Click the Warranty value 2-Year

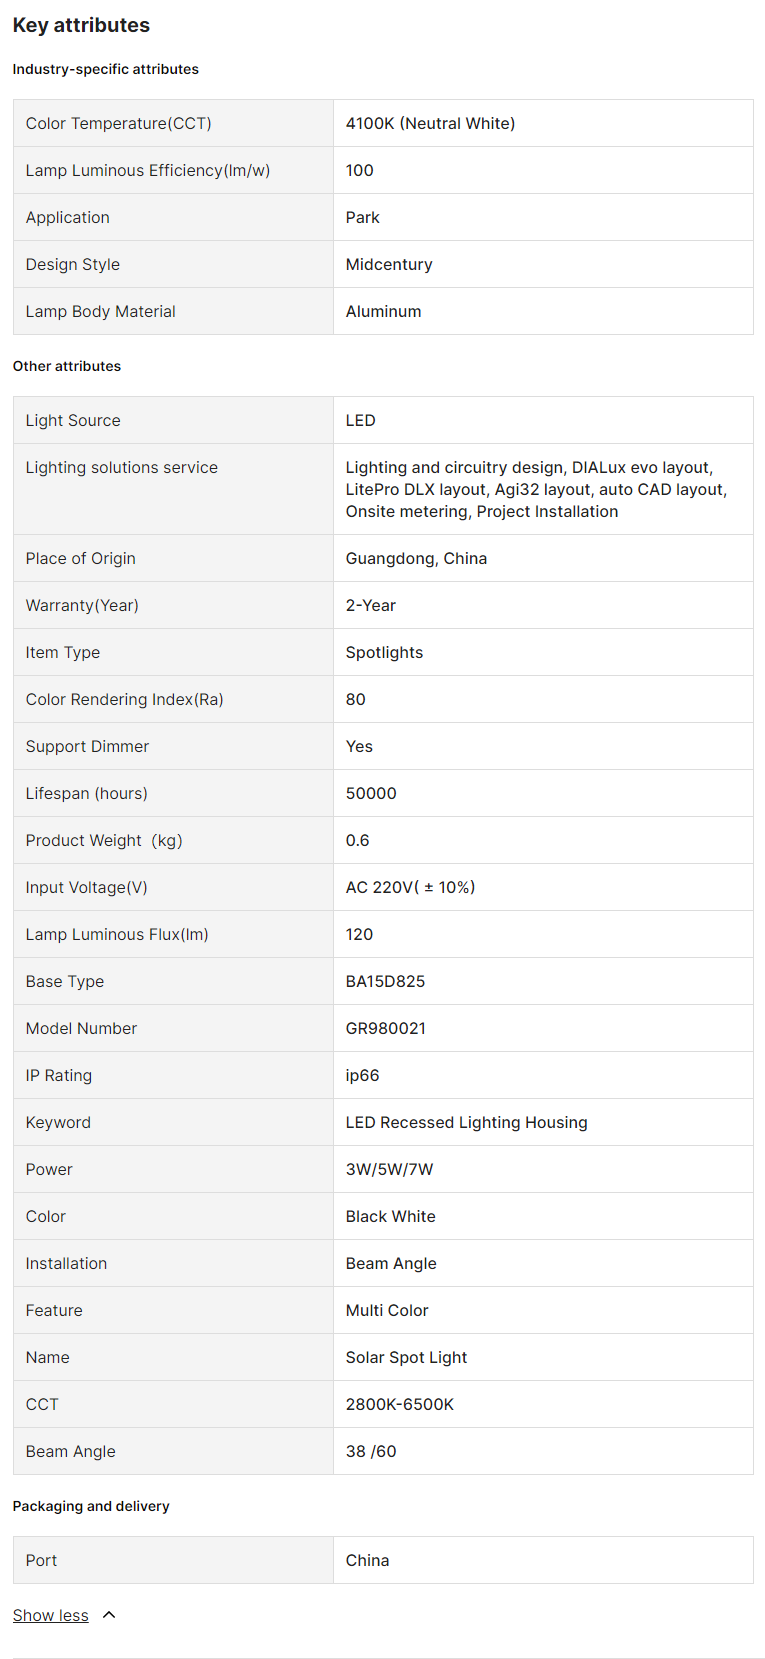(x=370, y=605)
